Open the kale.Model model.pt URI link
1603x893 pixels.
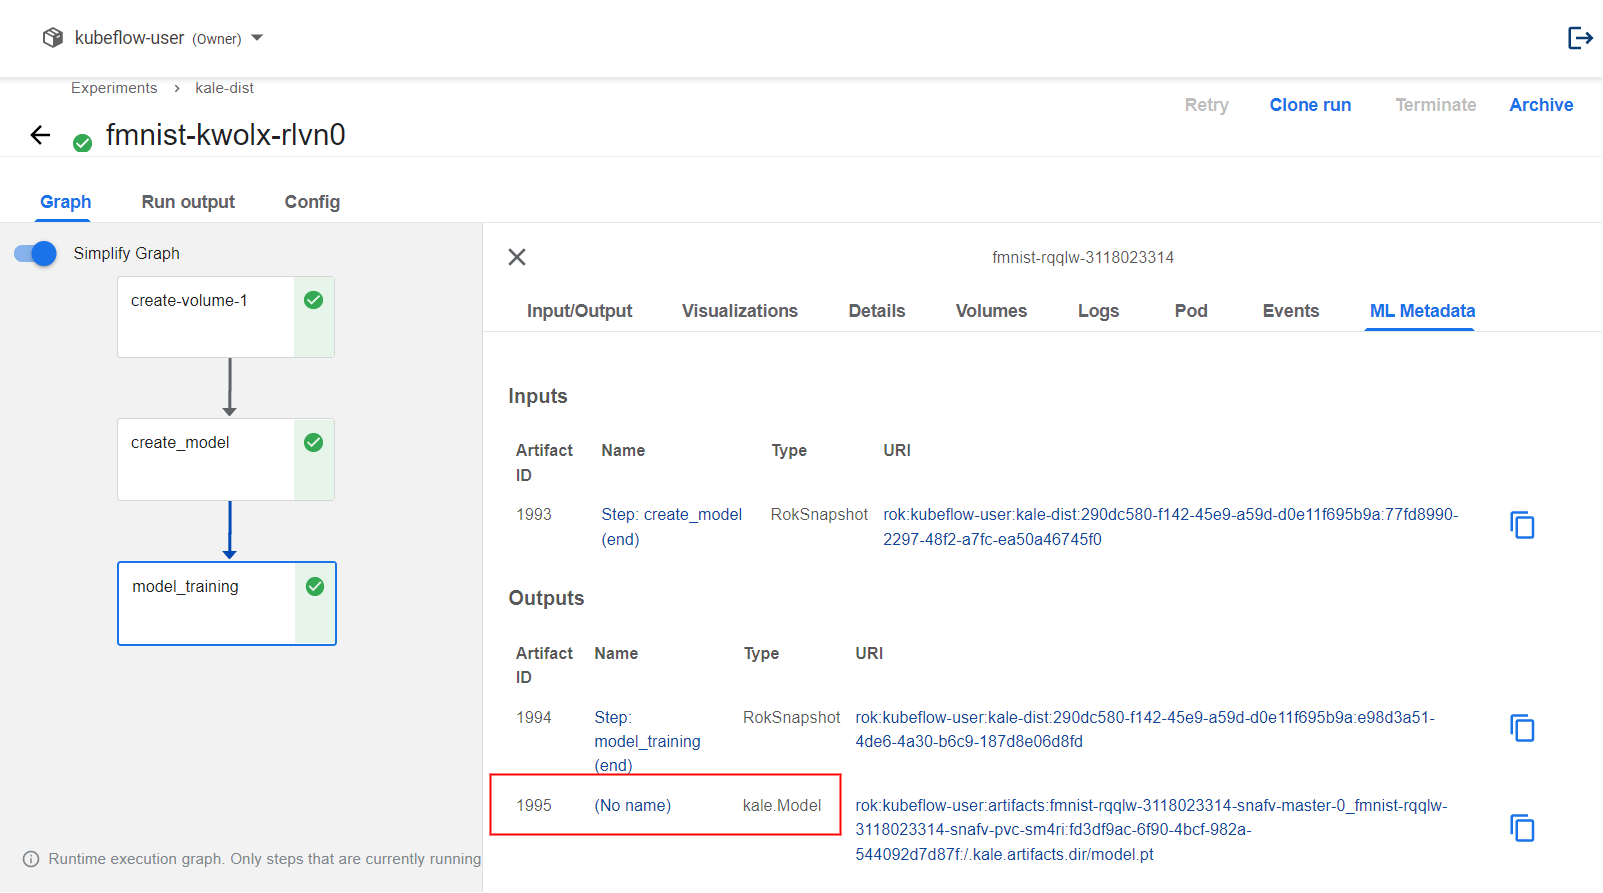(1150, 830)
